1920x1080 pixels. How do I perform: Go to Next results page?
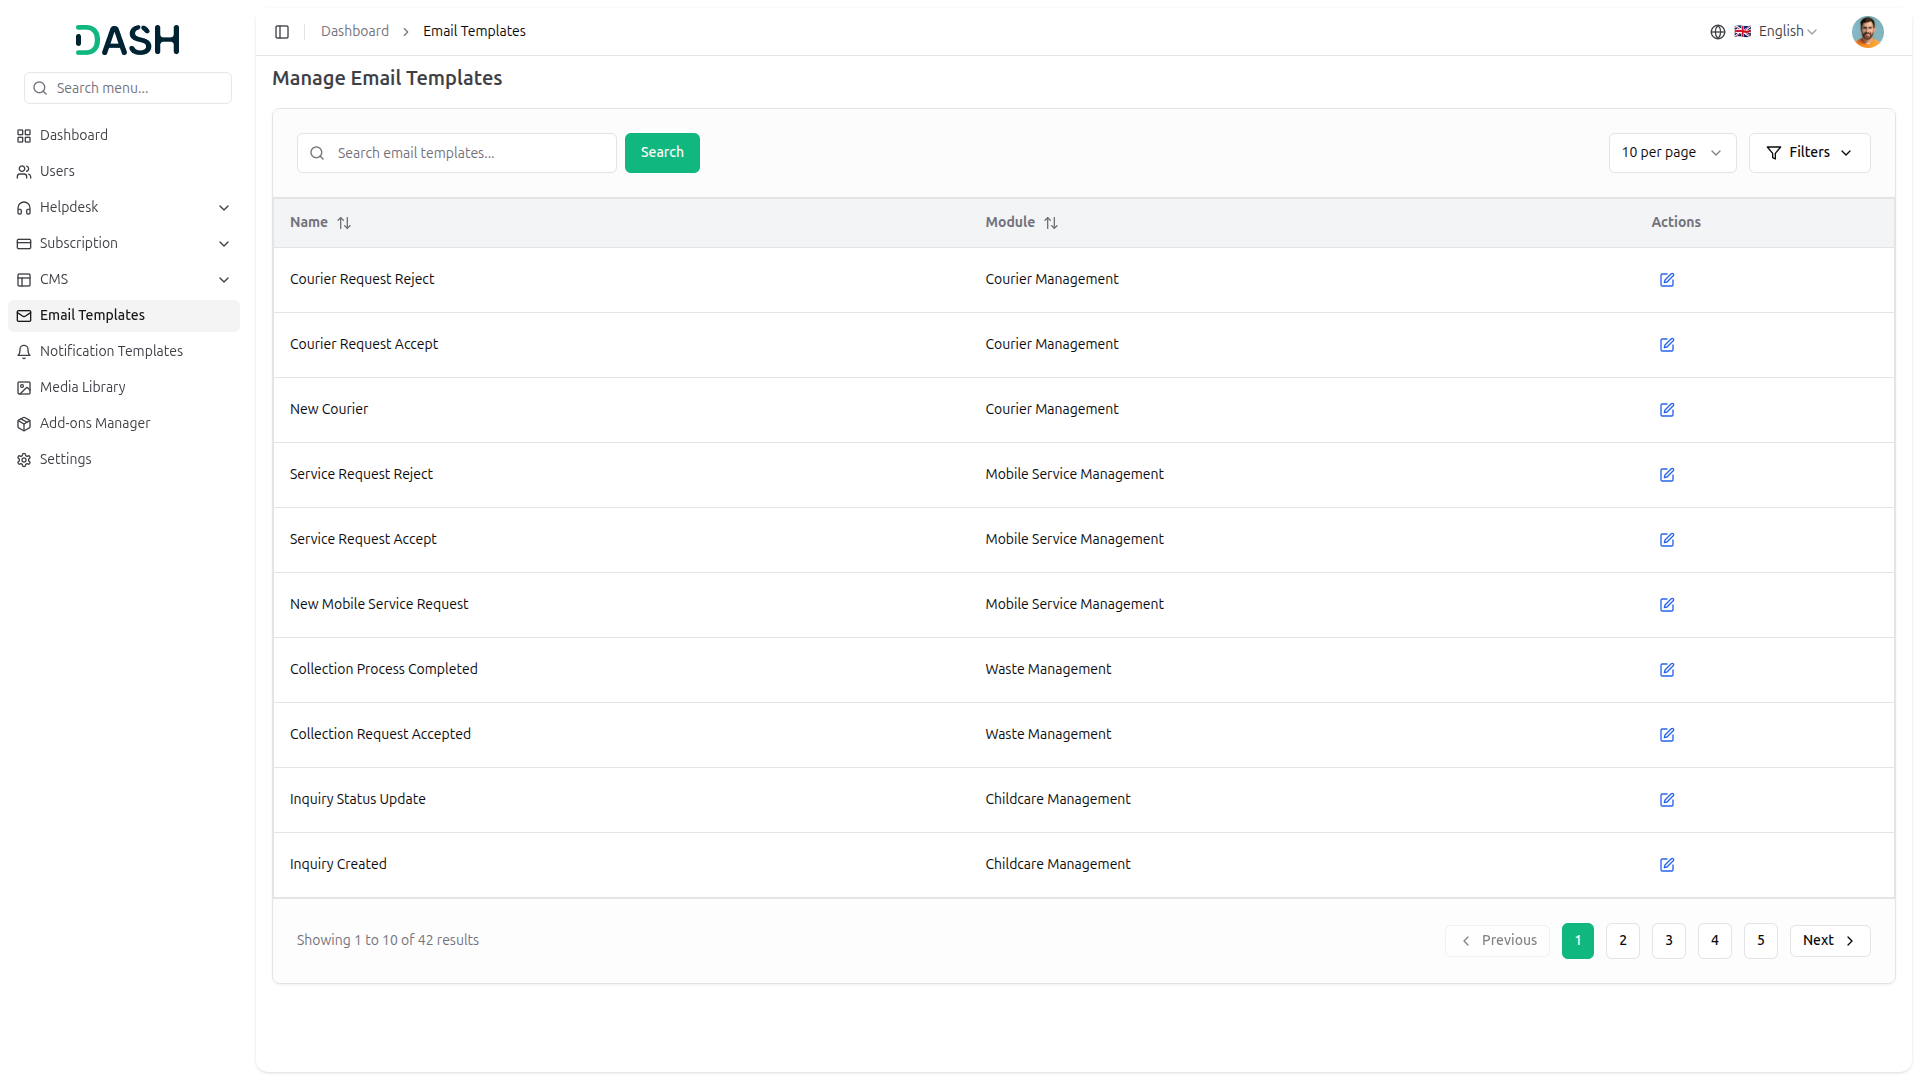point(1828,940)
